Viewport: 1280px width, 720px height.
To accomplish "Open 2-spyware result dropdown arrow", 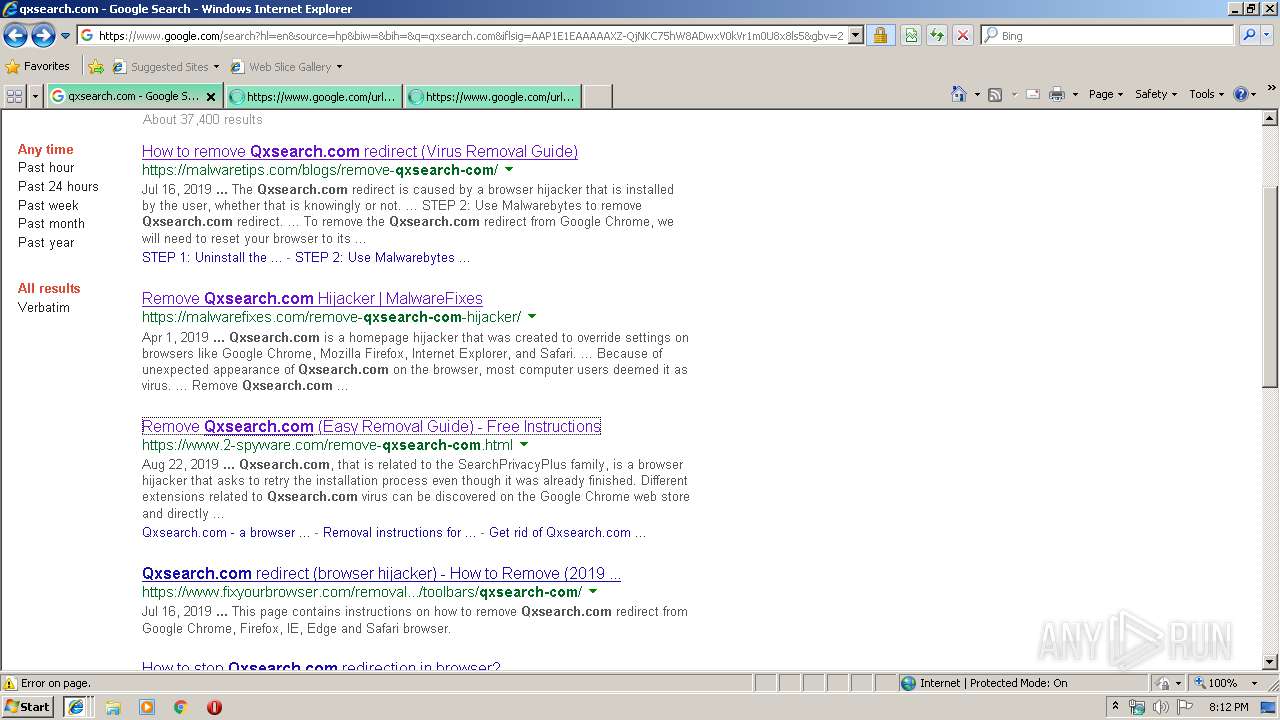I will click(524, 445).
